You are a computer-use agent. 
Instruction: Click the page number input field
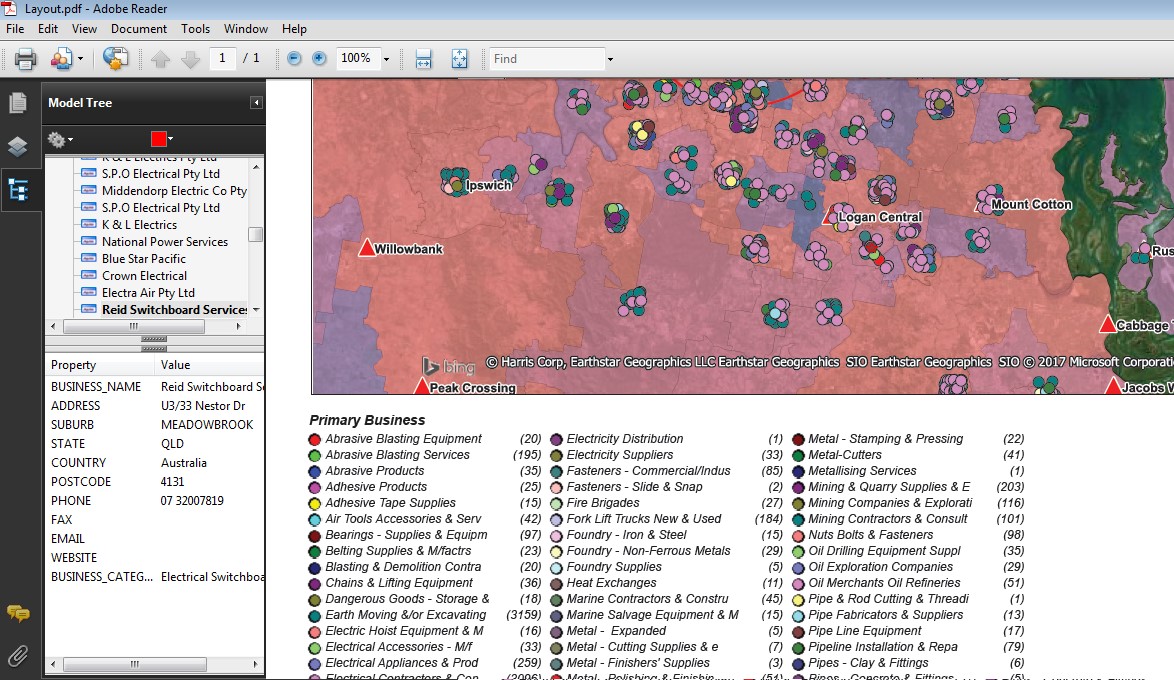point(221,58)
